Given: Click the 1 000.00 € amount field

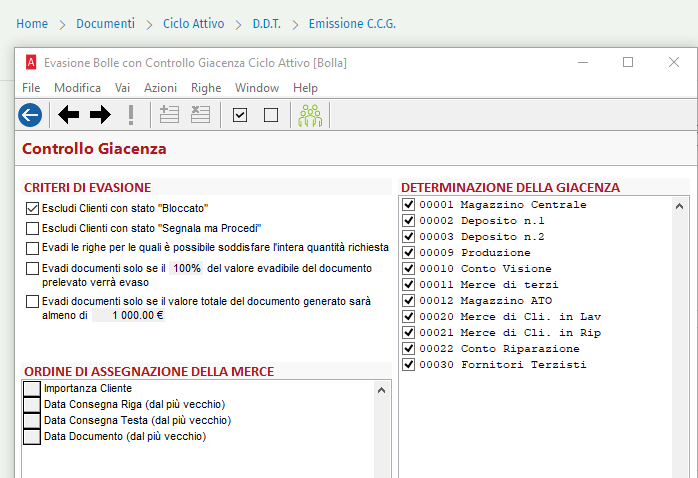Looking at the screenshot, I should (x=129, y=315).
